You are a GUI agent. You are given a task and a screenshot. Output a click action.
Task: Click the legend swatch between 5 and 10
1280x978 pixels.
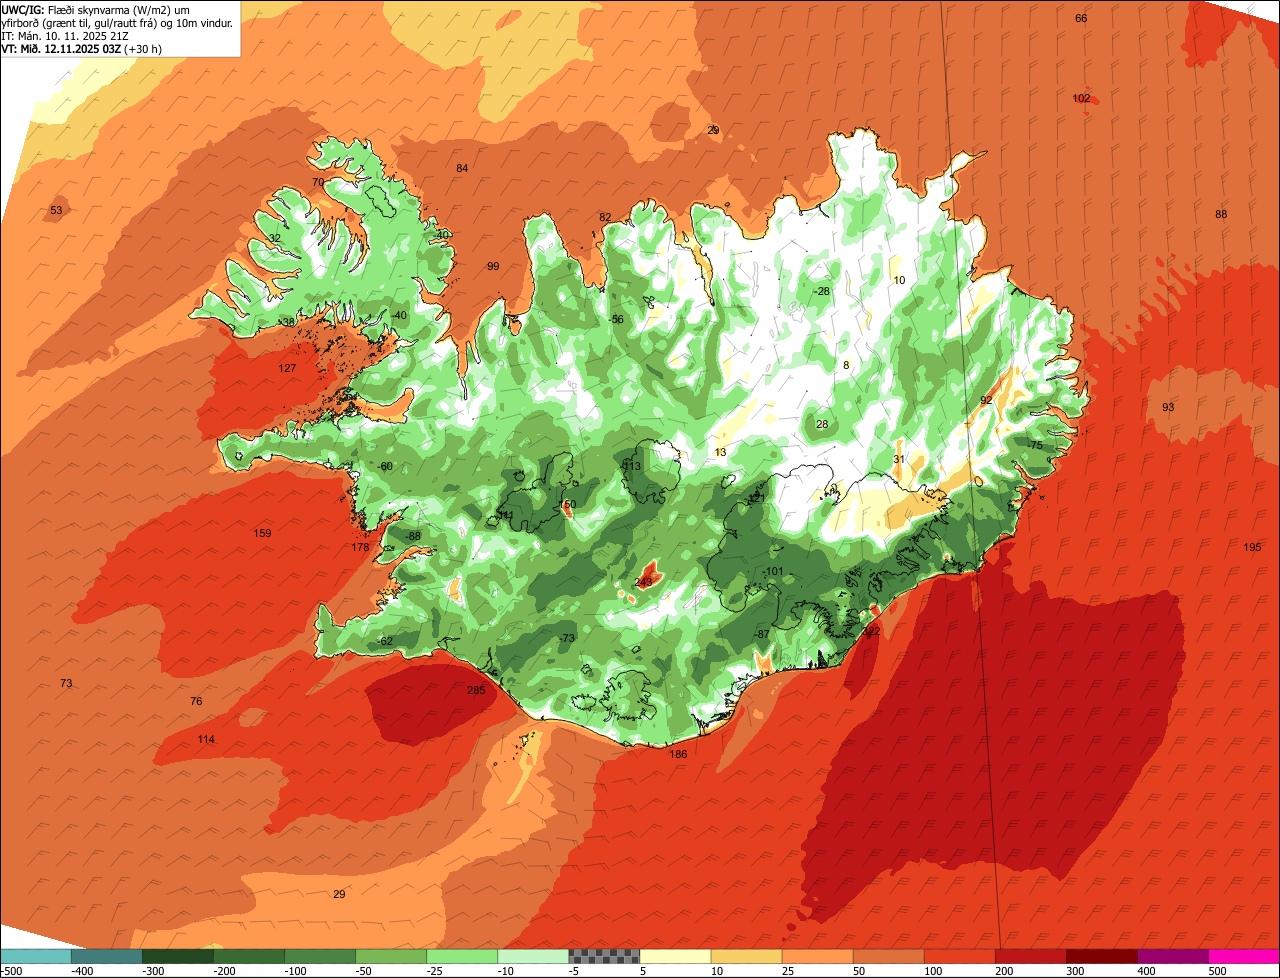tap(675, 956)
